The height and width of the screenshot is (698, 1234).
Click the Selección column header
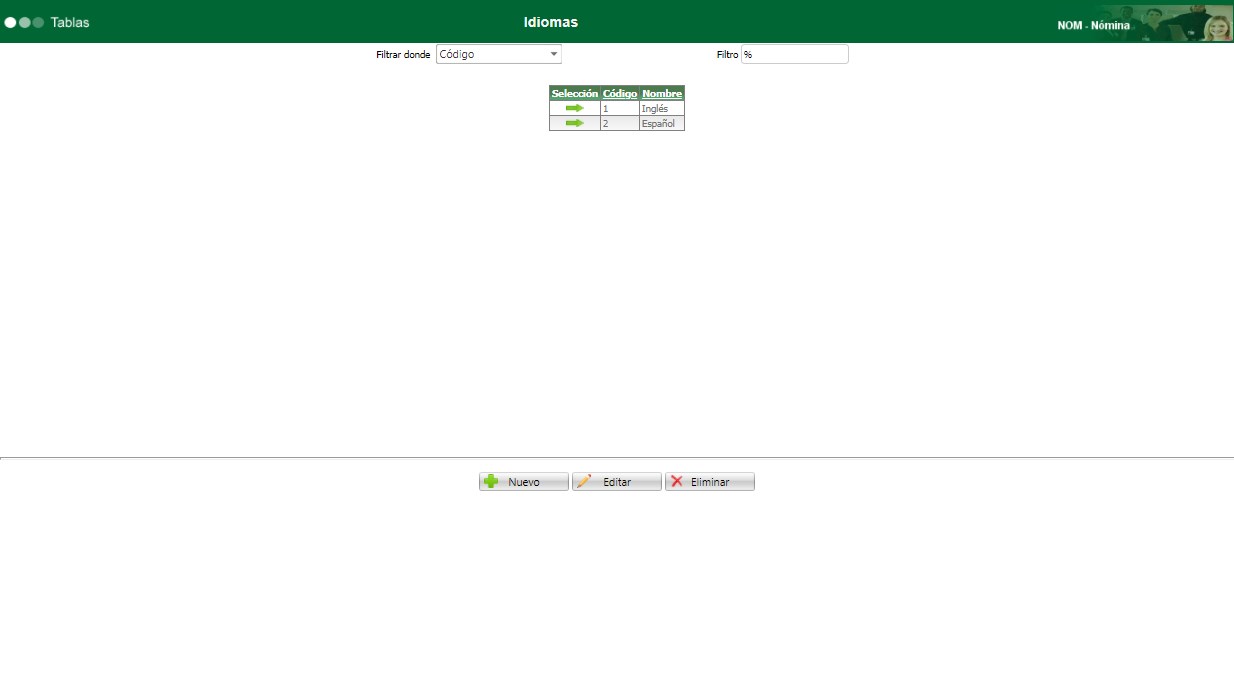tap(575, 93)
